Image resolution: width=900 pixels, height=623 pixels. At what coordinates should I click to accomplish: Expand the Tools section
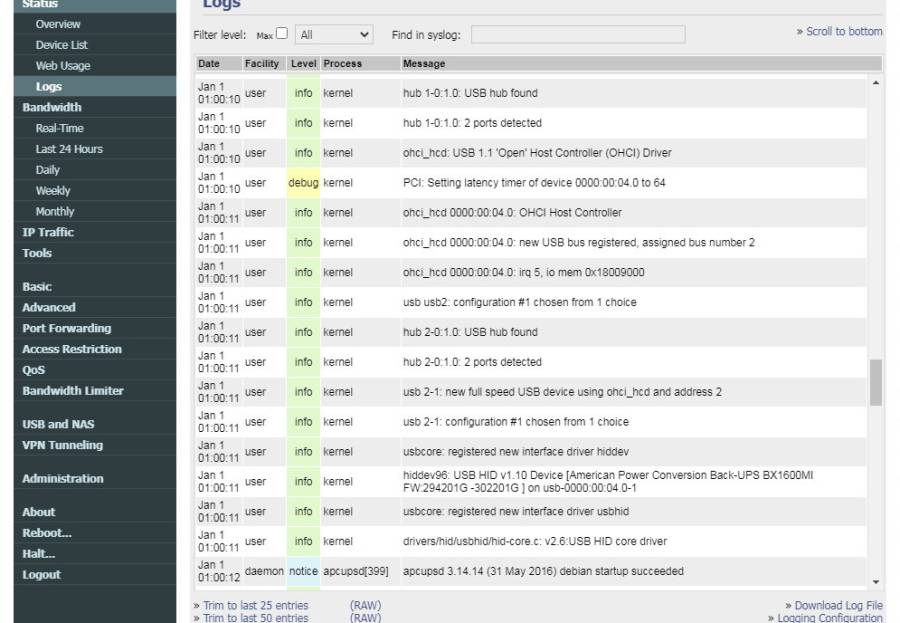37,253
